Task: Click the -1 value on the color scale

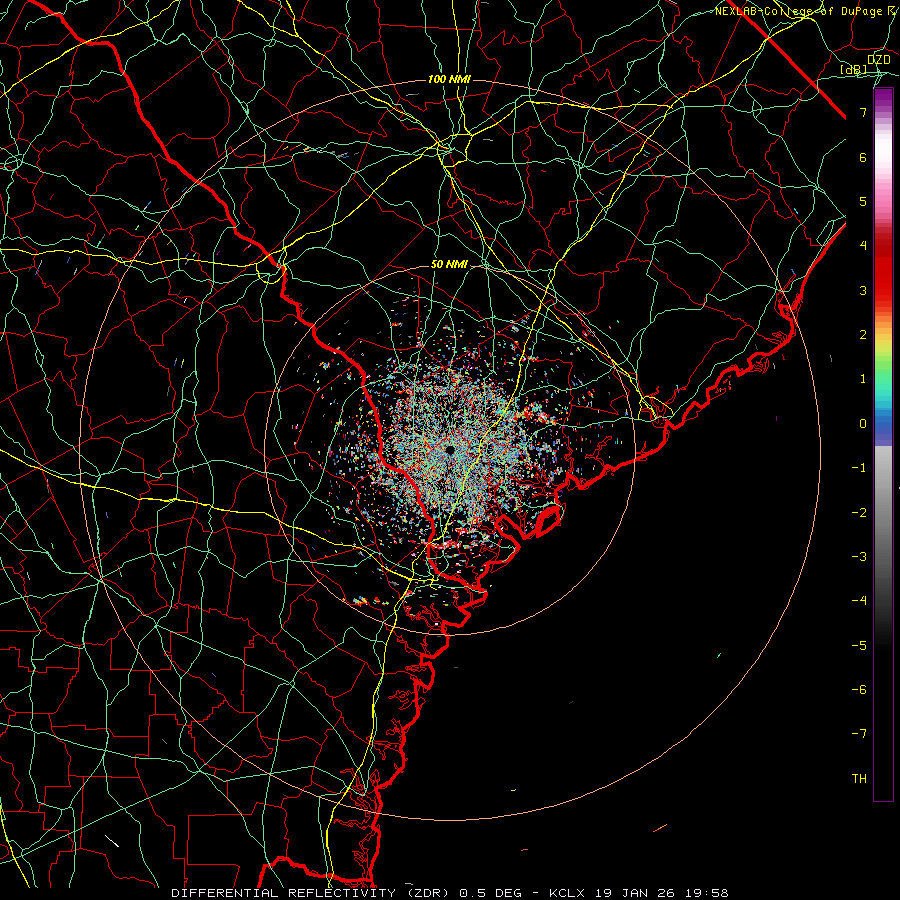Action: 859,468
